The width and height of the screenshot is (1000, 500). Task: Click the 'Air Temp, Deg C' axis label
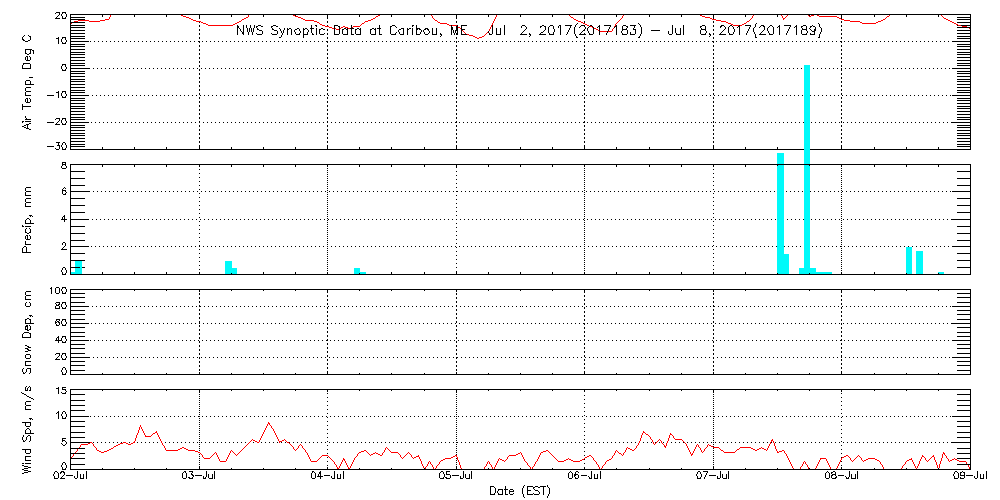pos(28,82)
